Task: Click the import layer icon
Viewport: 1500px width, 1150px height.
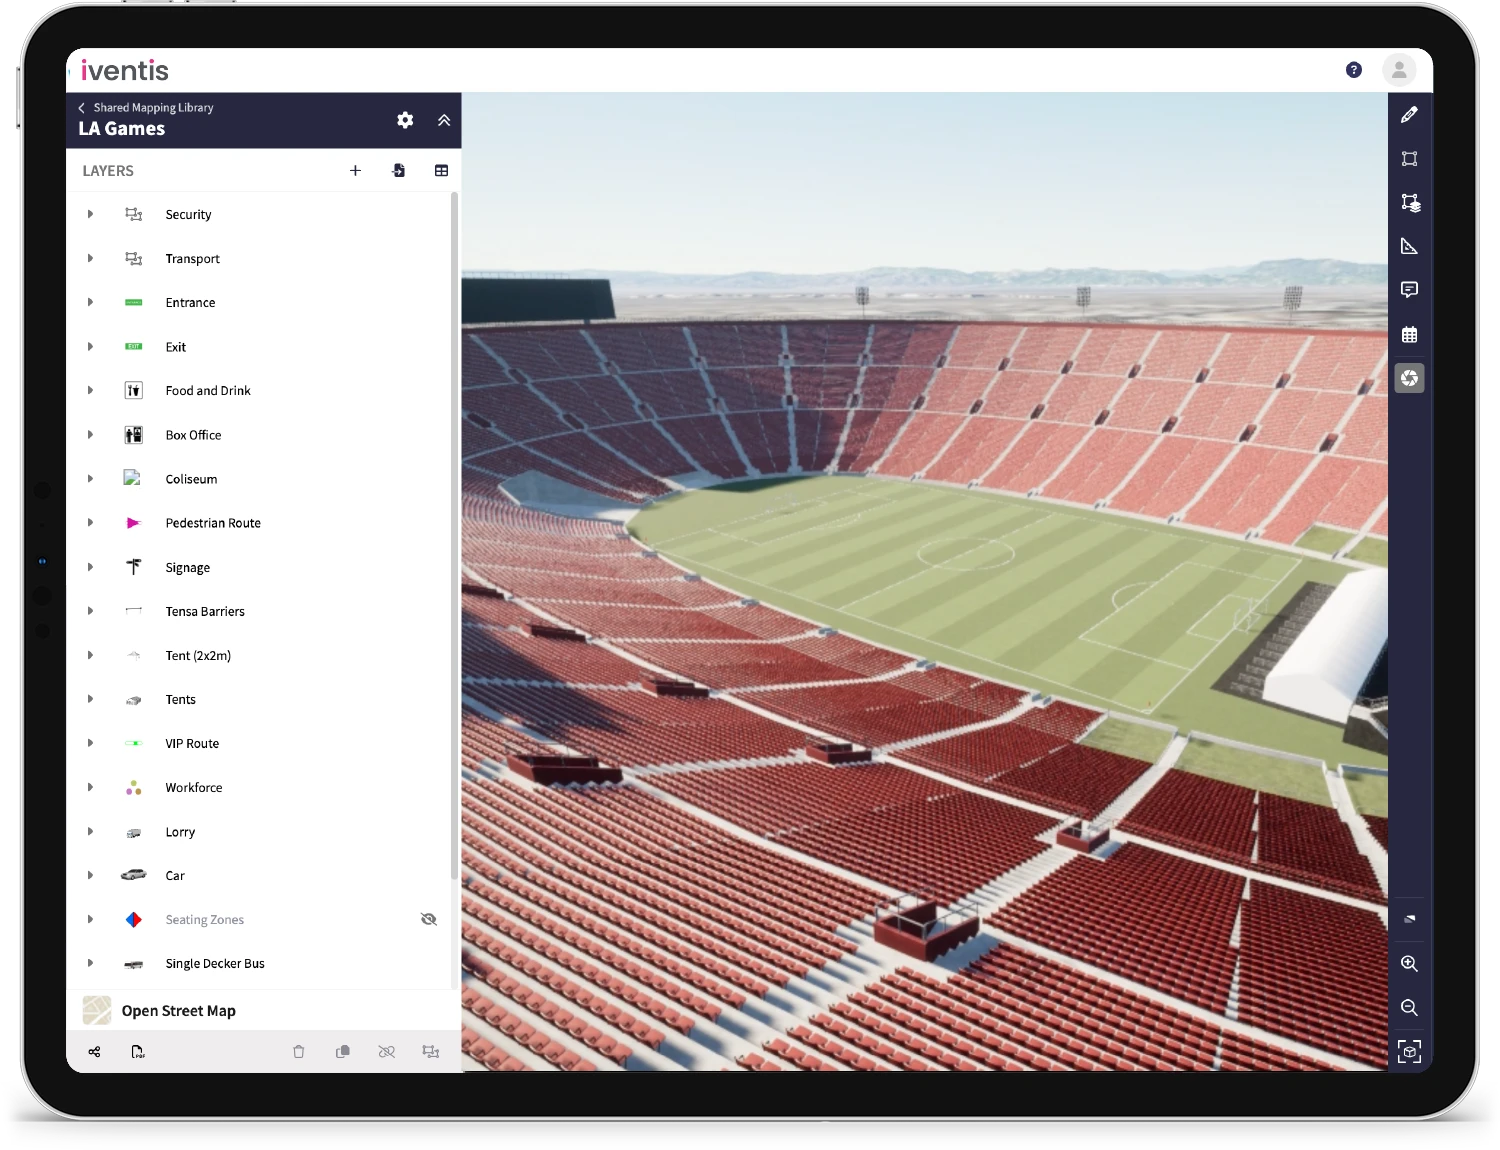Action: point(398,171)
